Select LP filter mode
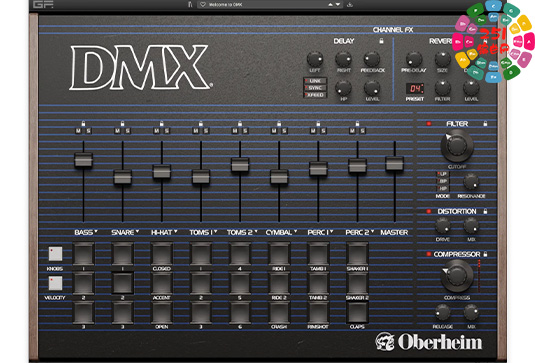Image resolution: width=535 pixels, height=363 pixels. [443, 174]
